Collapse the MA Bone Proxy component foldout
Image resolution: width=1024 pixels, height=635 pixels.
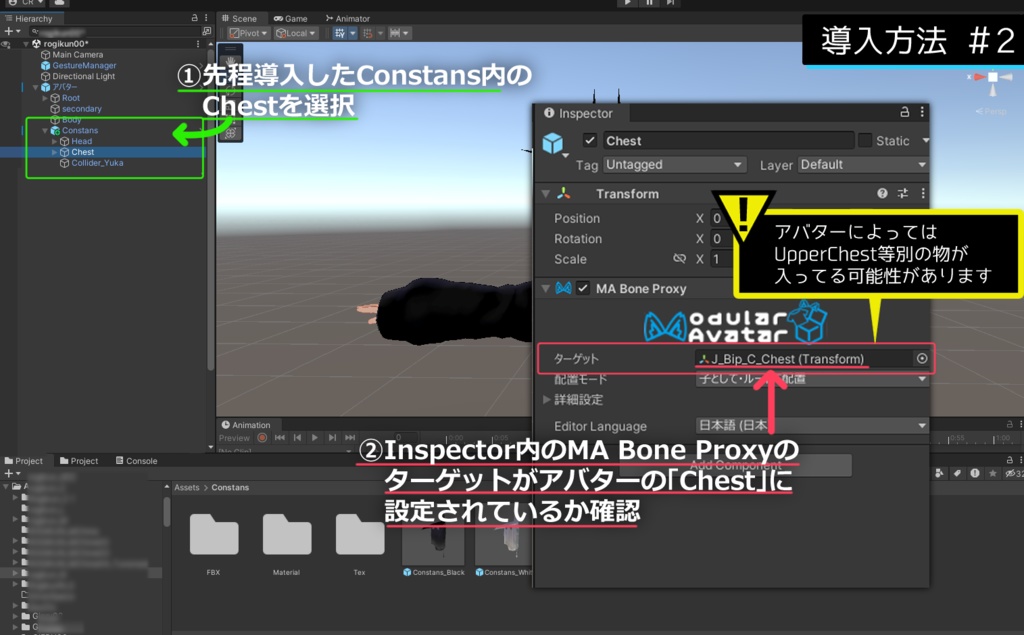545,289
